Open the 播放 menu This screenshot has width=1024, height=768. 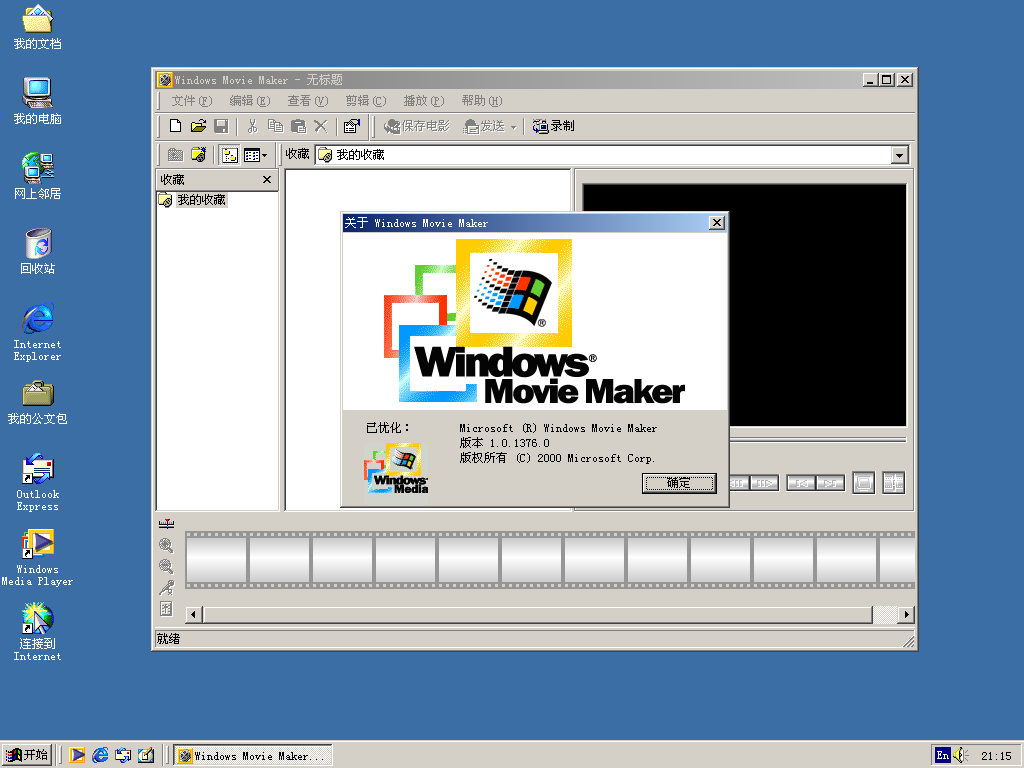tap(424, 101)
